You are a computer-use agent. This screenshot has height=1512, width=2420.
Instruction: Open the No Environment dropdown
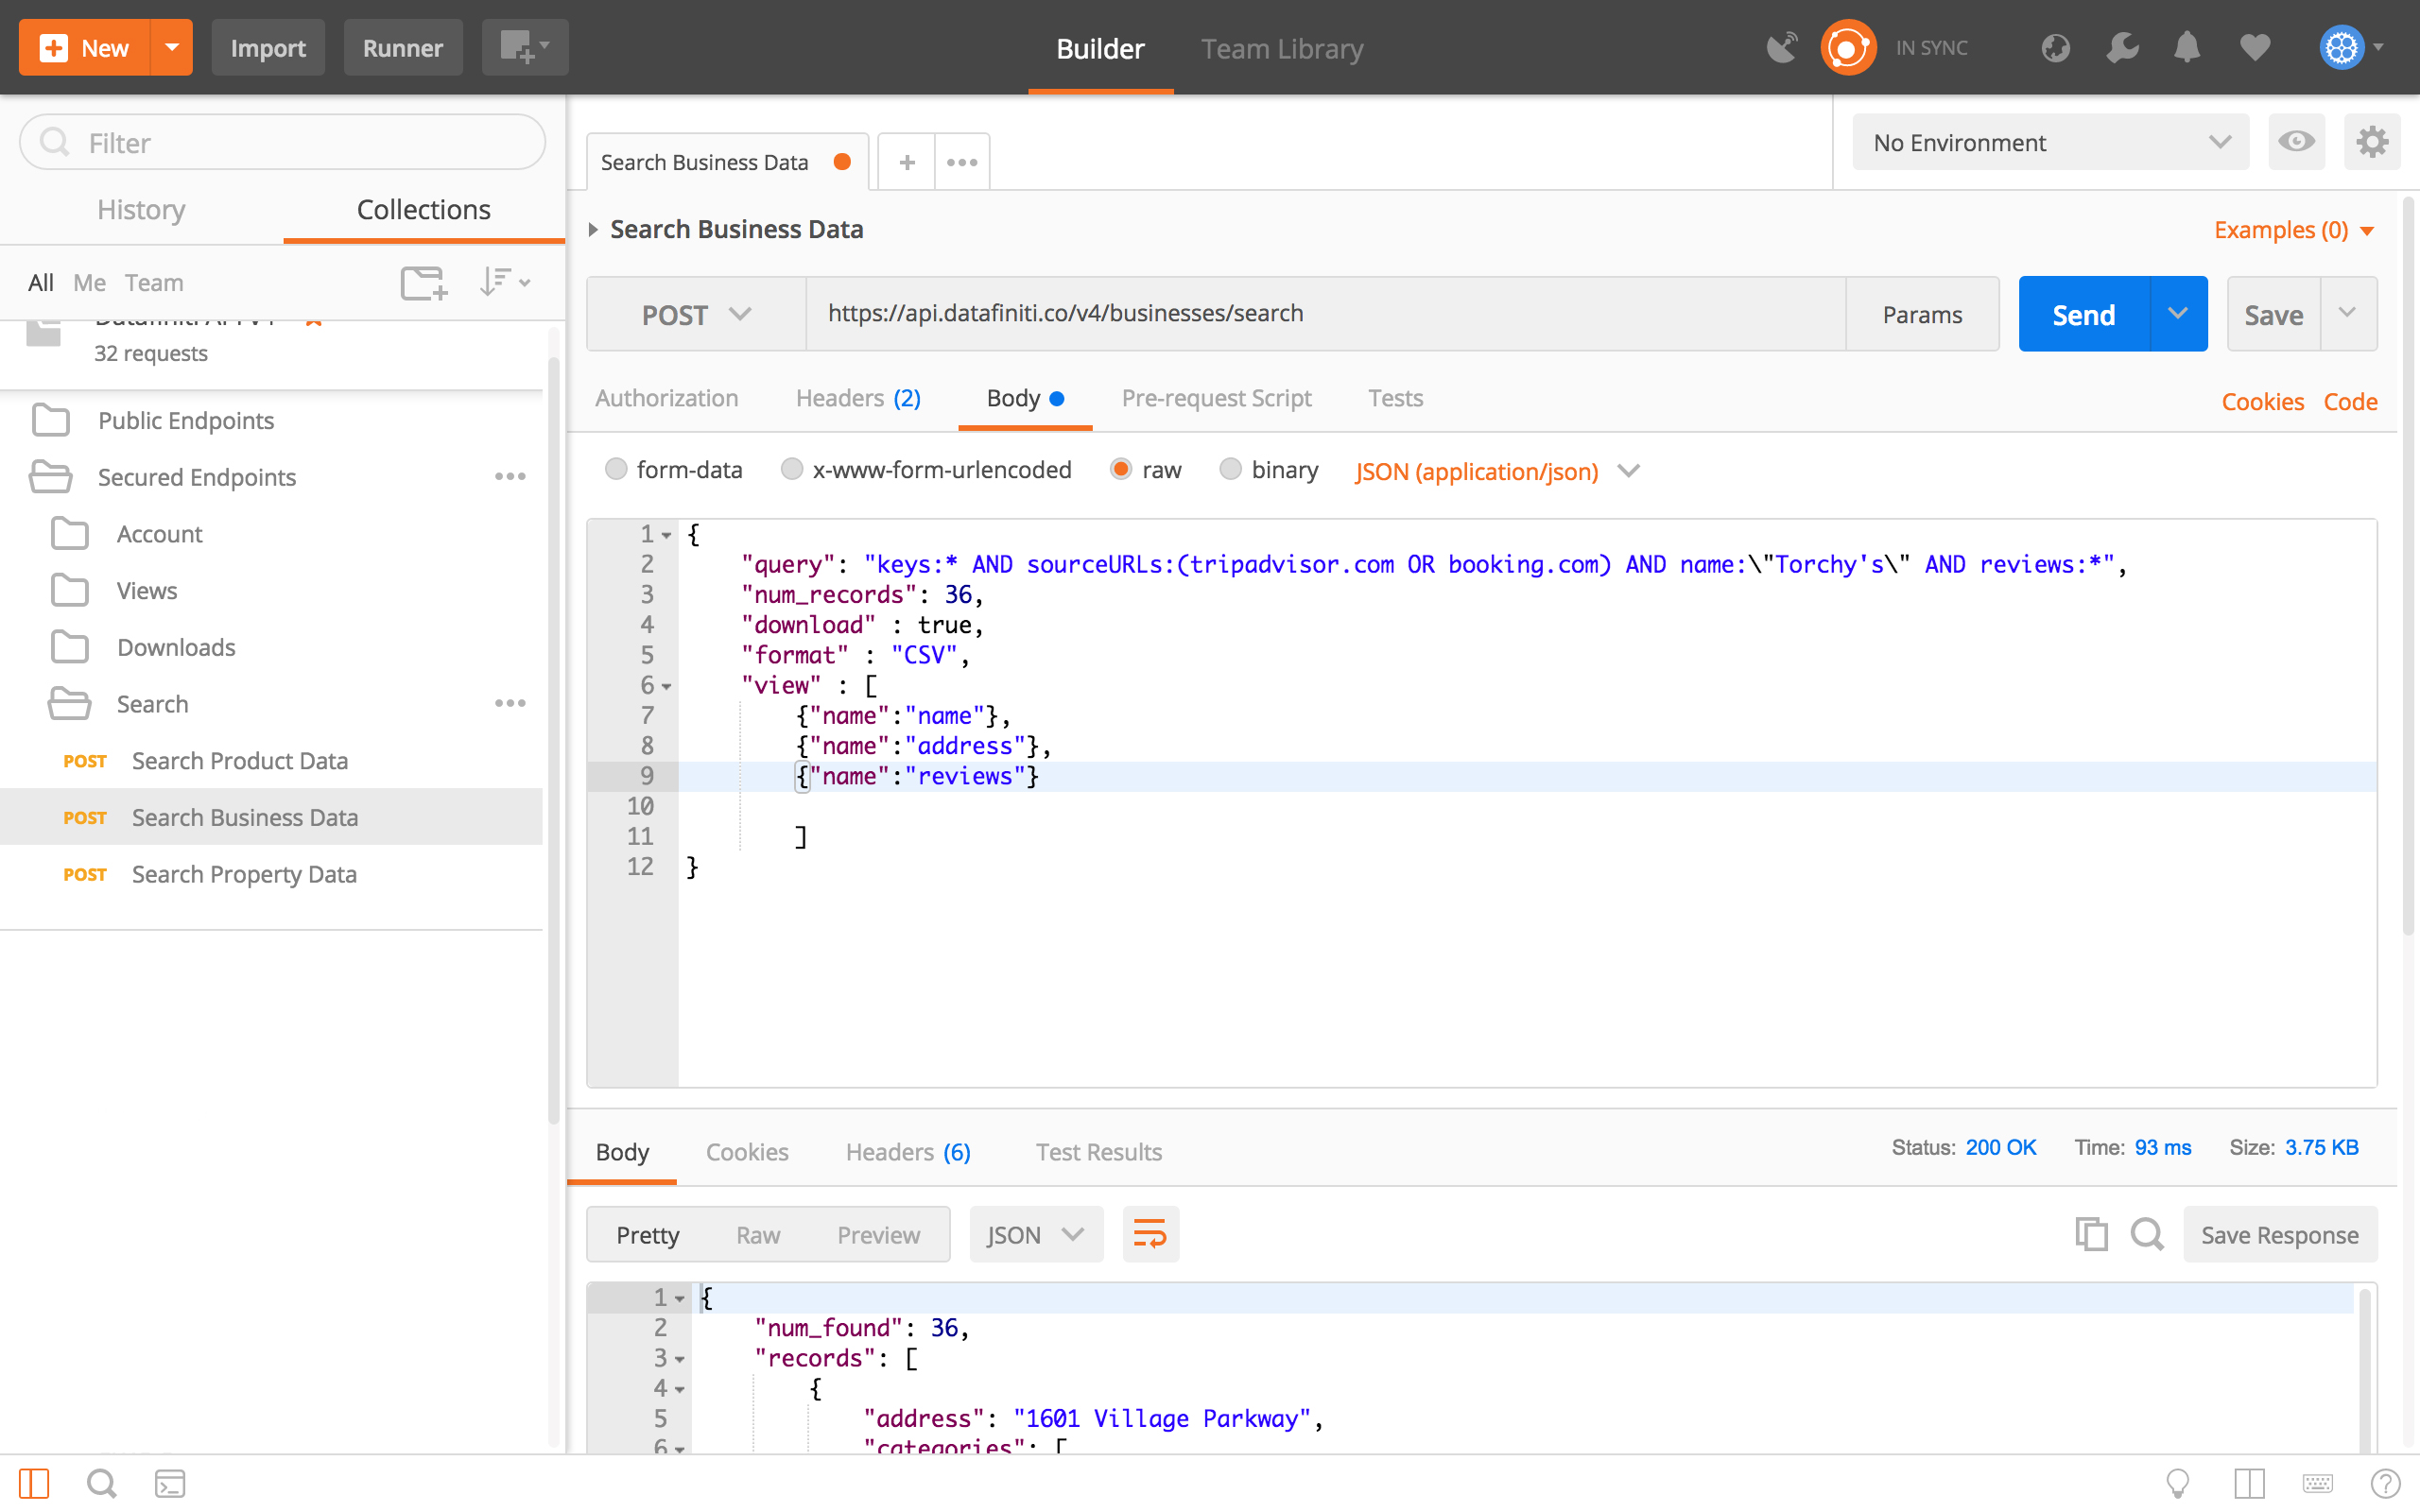coord(2050,142)
